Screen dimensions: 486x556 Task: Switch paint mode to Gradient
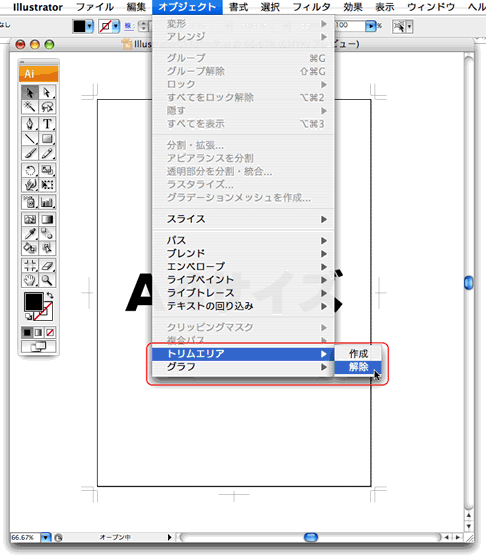tap(39, 333)
